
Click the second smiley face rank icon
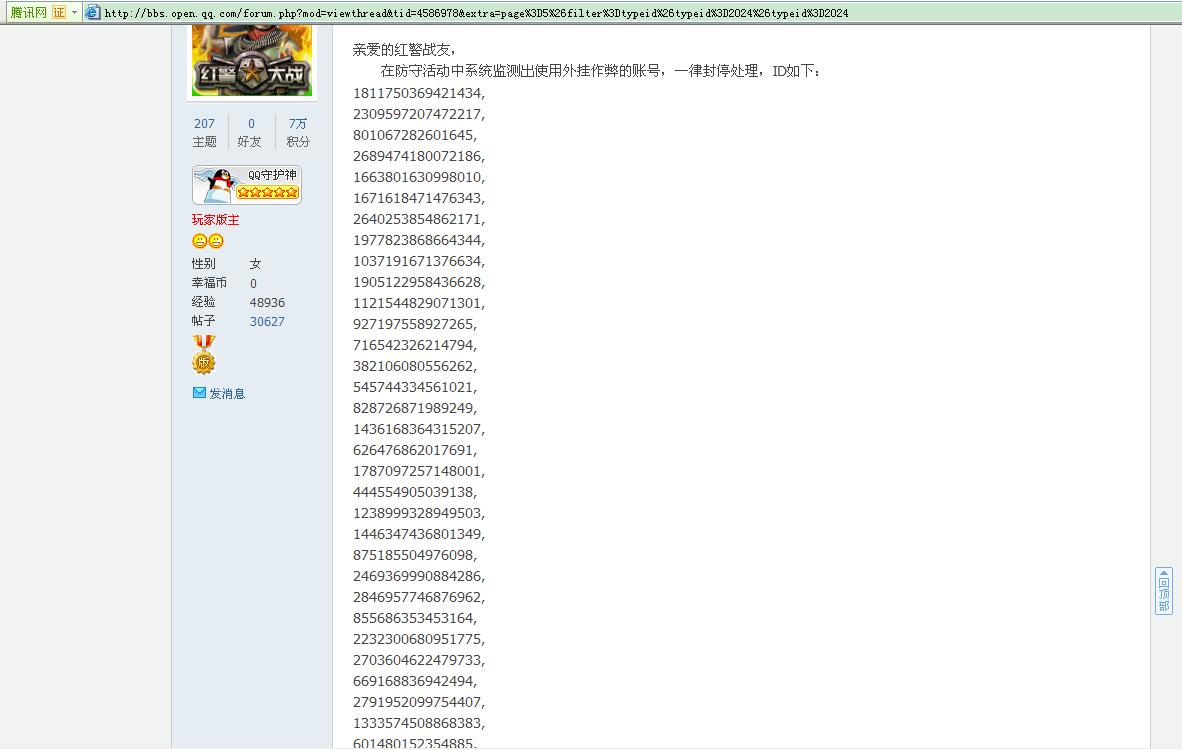(x=216, y=241)
